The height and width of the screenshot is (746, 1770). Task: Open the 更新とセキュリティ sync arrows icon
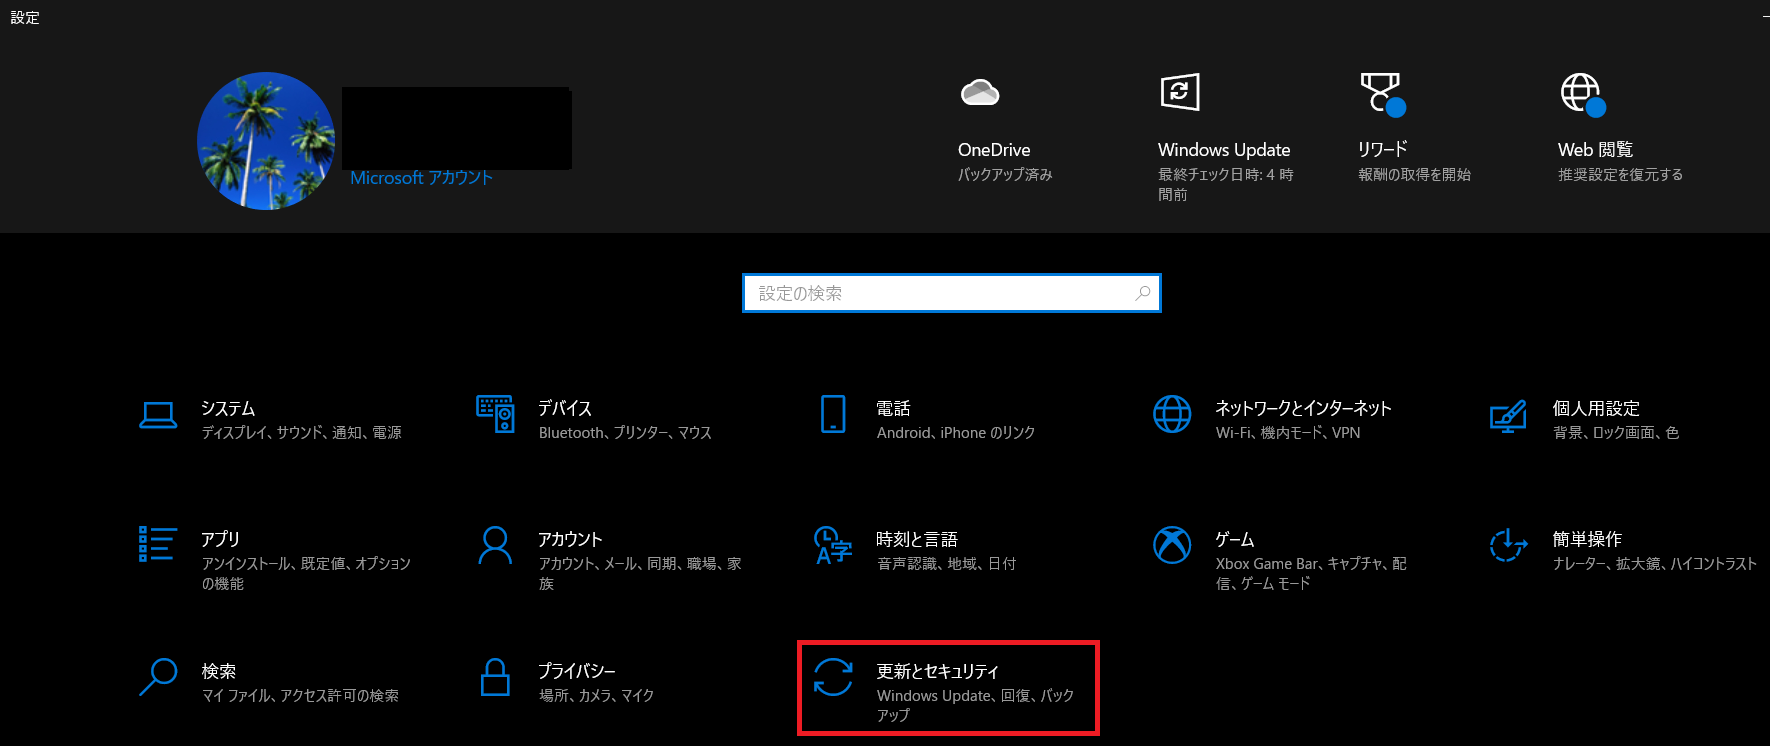tap(833, 677)
